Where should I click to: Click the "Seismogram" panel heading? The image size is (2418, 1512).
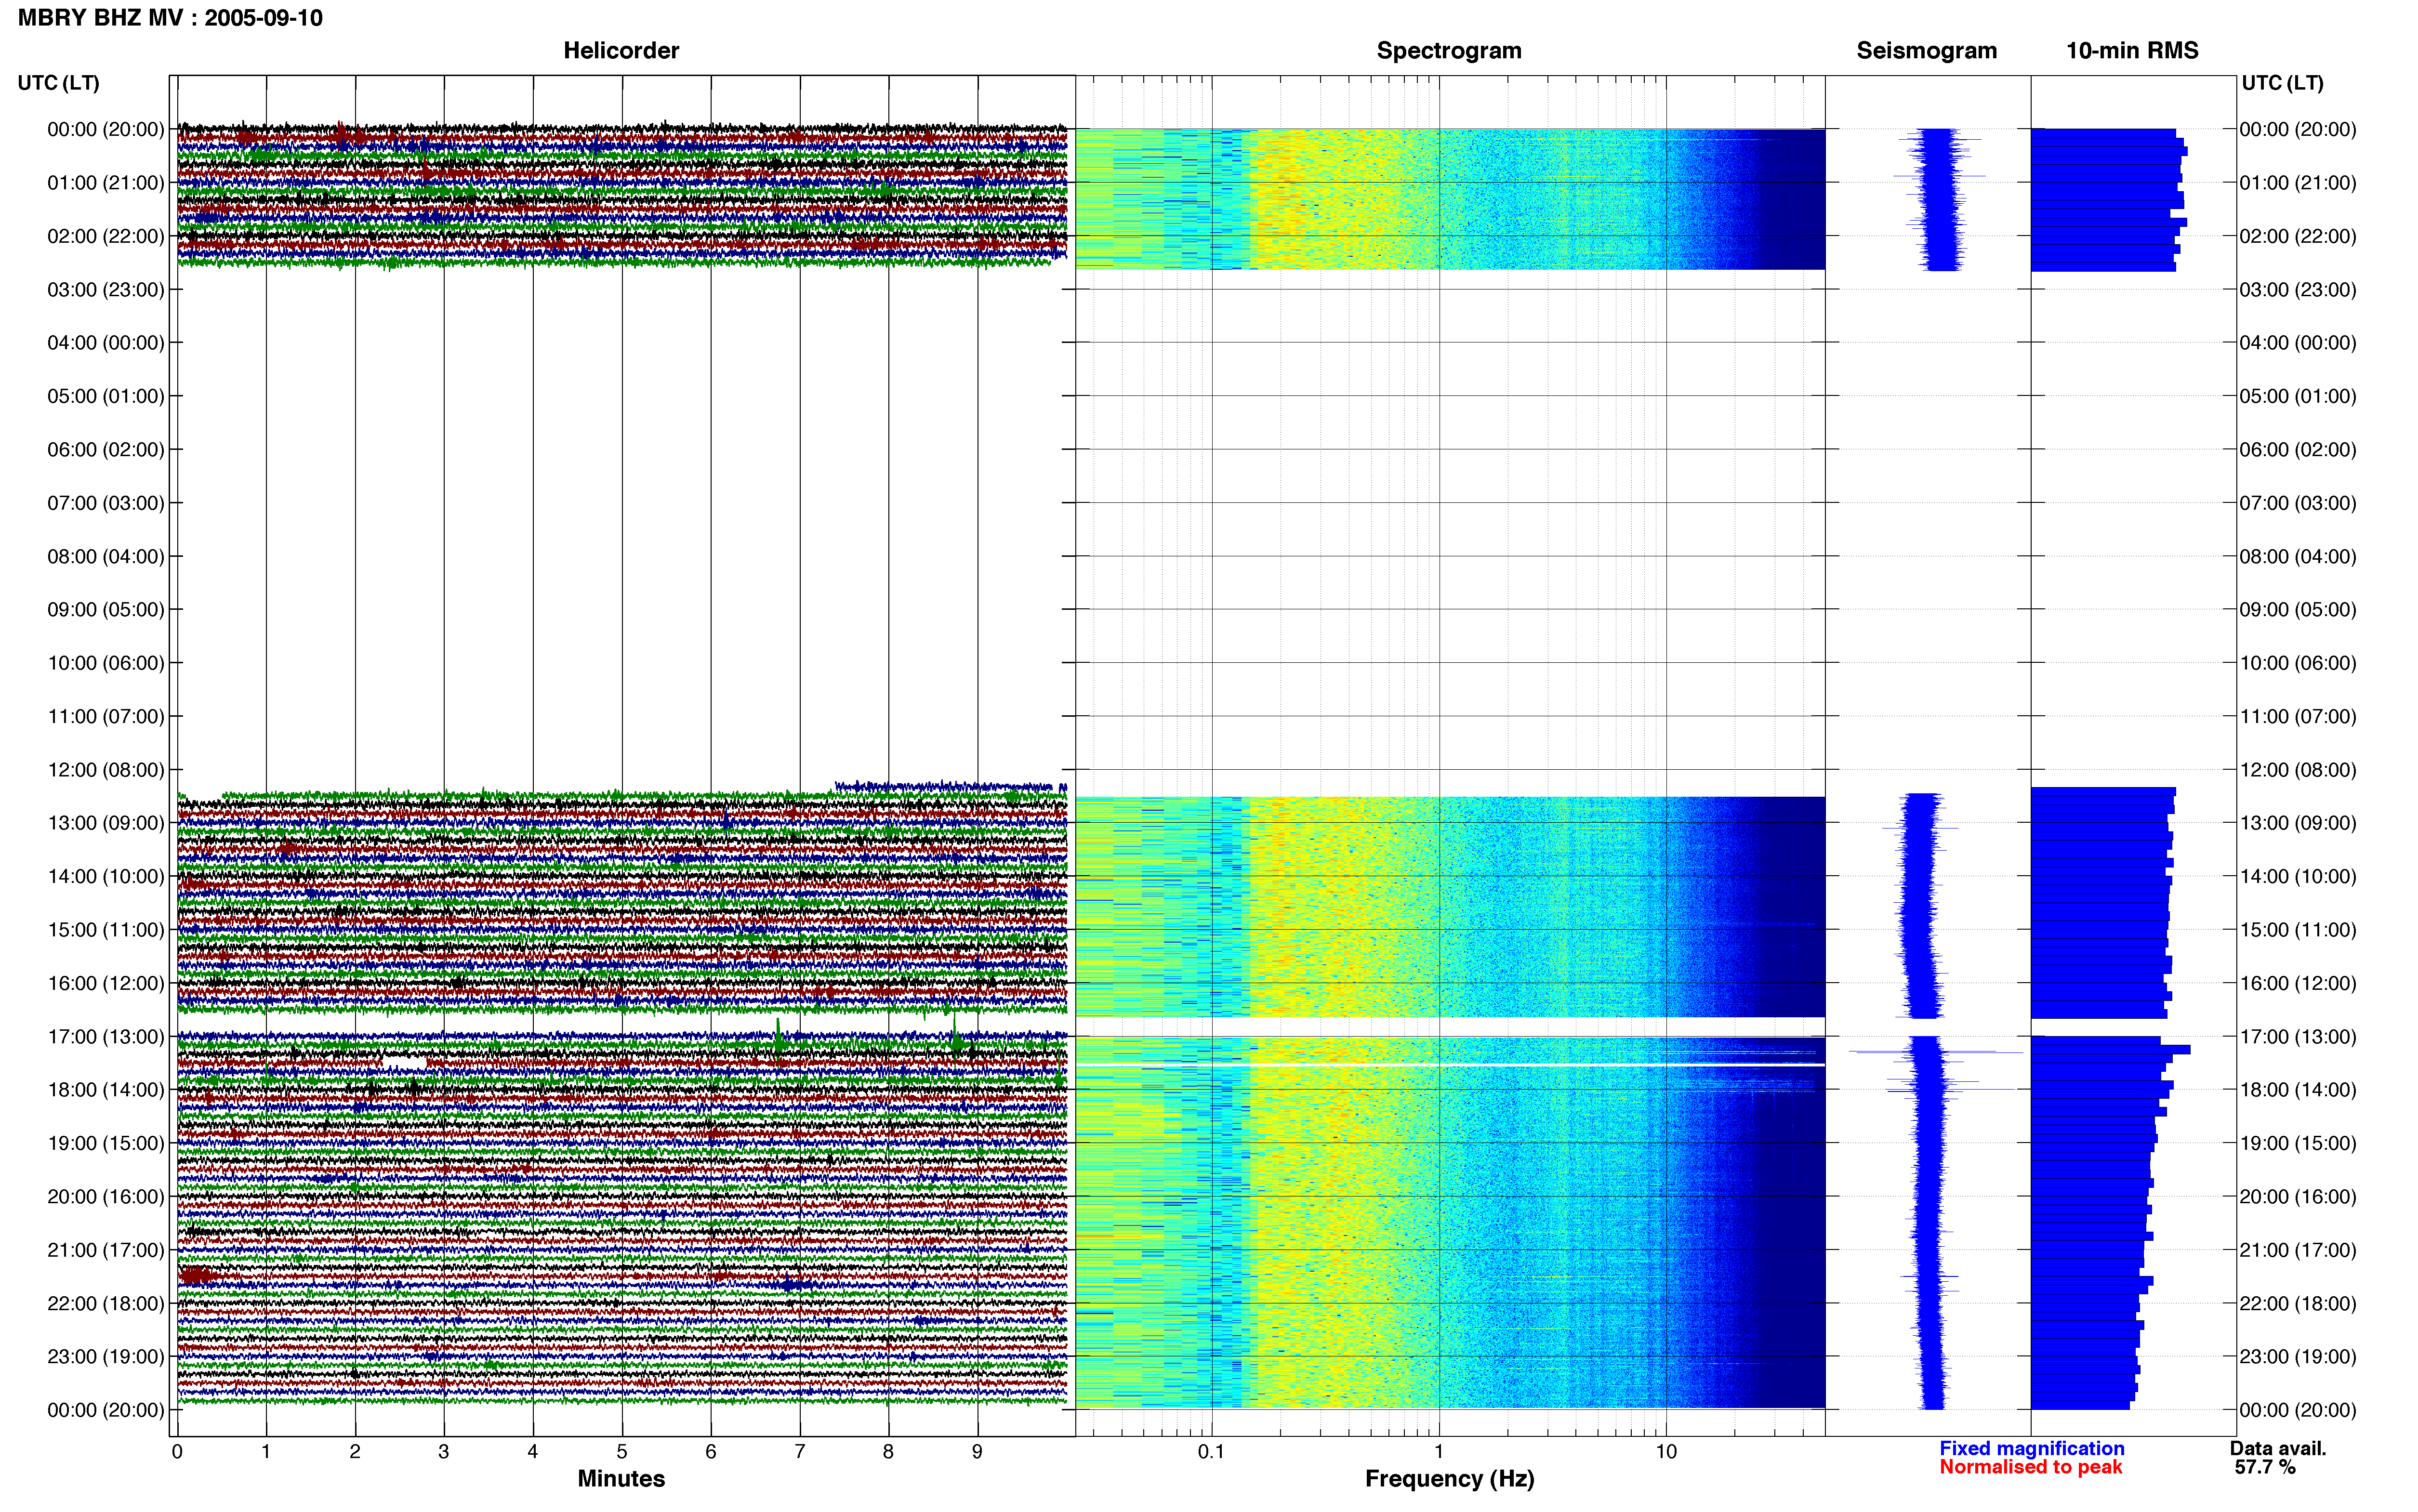pos(1926,51)
